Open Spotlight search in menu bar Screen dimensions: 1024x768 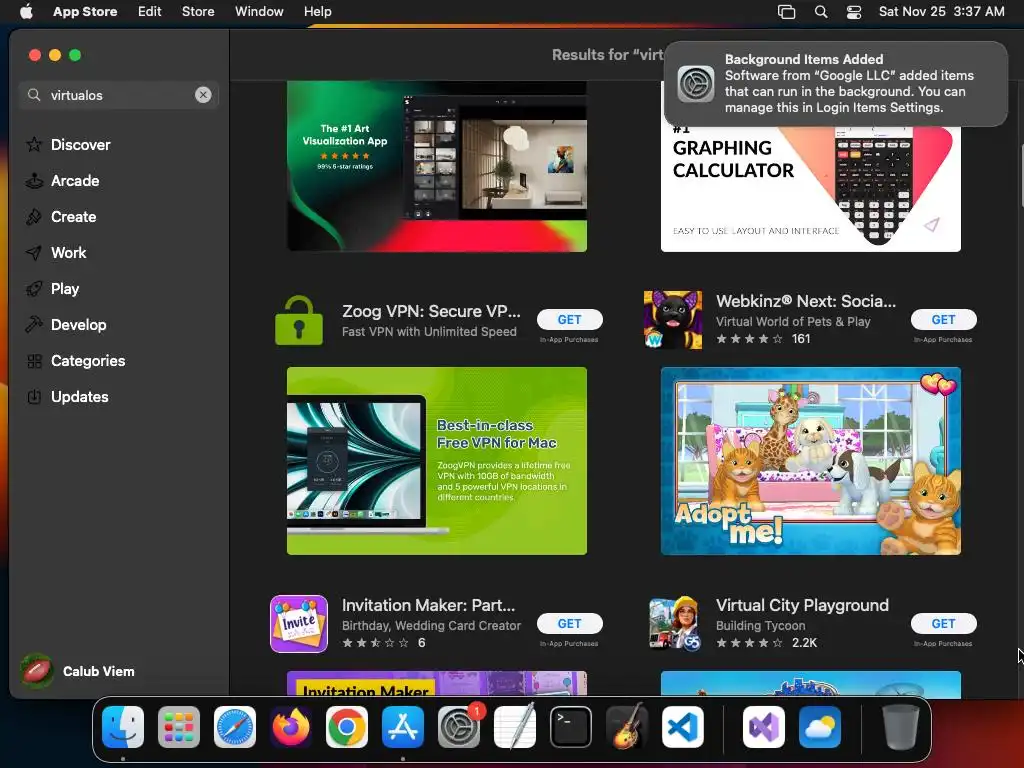click(821, 12)
